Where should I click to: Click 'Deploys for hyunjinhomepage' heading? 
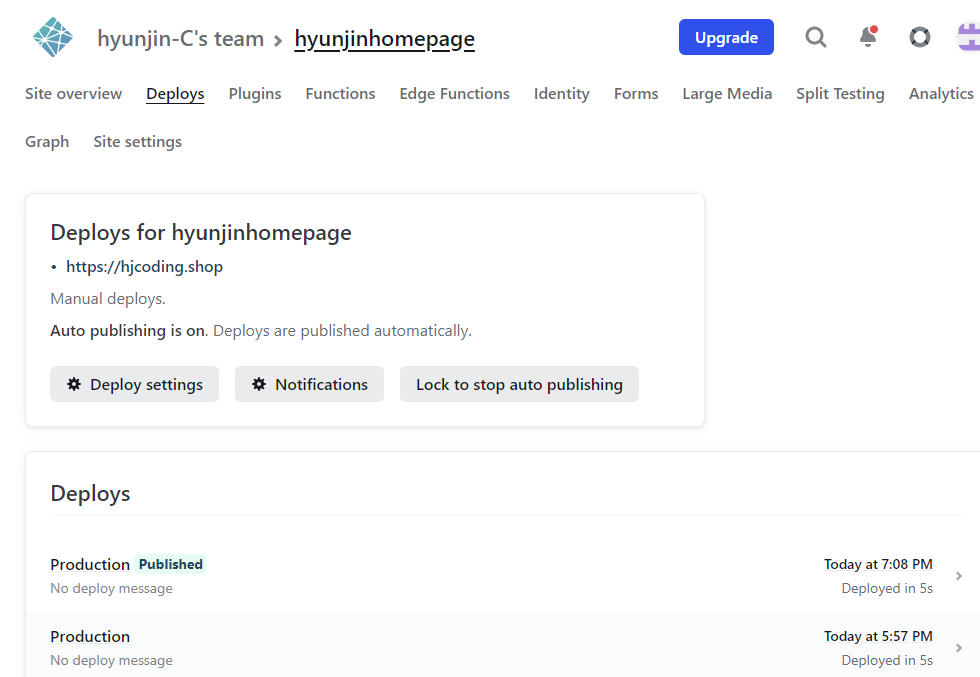(201, 233)
